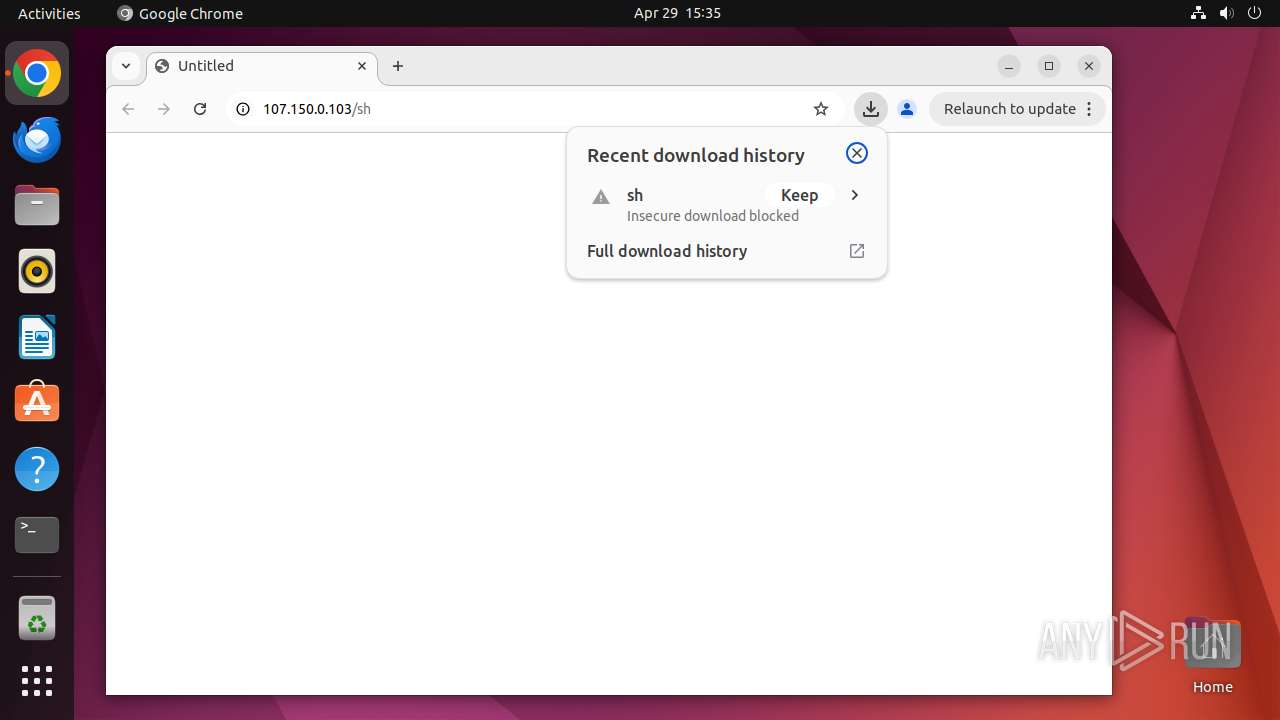Screen dimensions: 1280x720
Task: Select the sh file name in downloads
Action: point(635,195)
